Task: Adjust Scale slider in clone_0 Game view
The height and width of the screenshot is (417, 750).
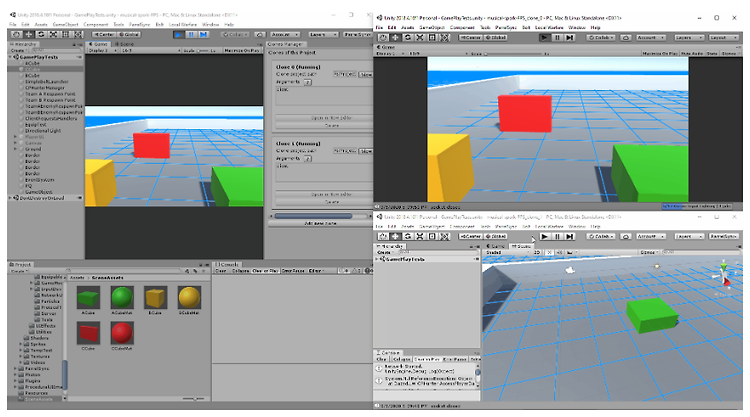Action: [514, 54]
